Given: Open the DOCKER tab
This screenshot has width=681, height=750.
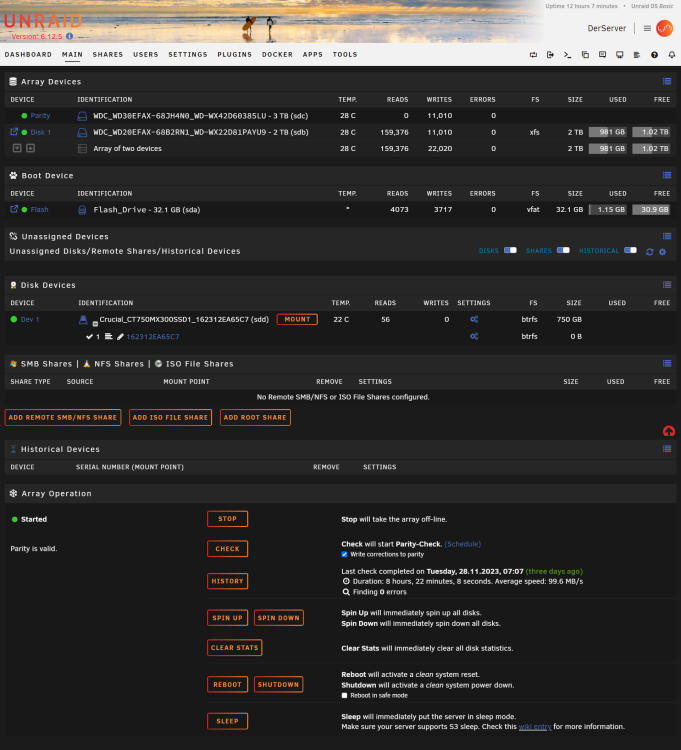Looking at the screenshot, I should pyautogui.click(x=277, y=55).
